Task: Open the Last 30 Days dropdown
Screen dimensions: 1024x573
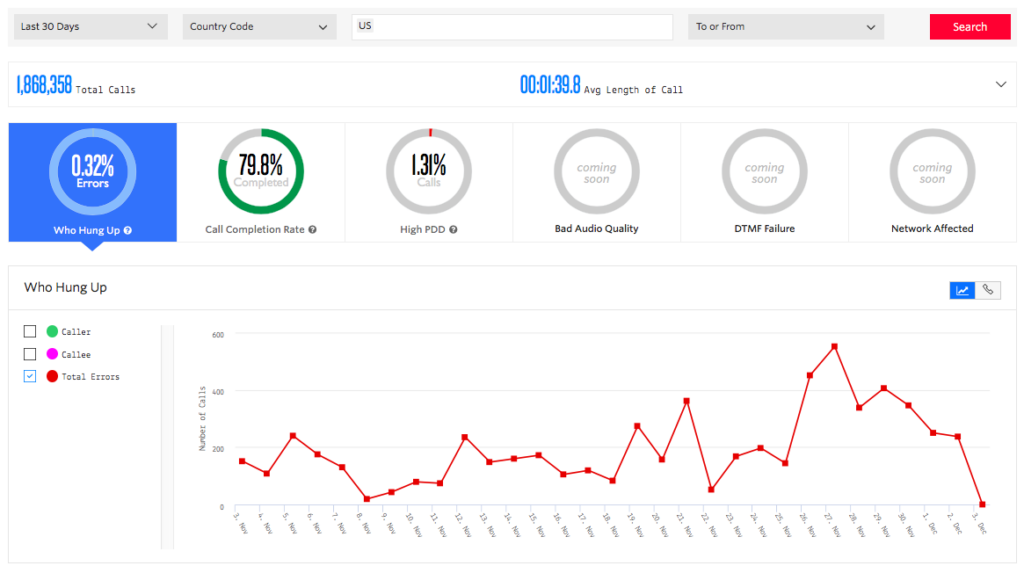Action: click(x=90, y=27)
